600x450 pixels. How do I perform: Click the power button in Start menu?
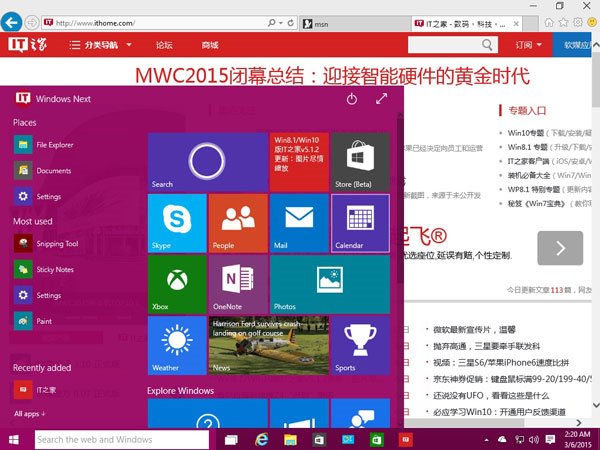click(x=352, y=99)
